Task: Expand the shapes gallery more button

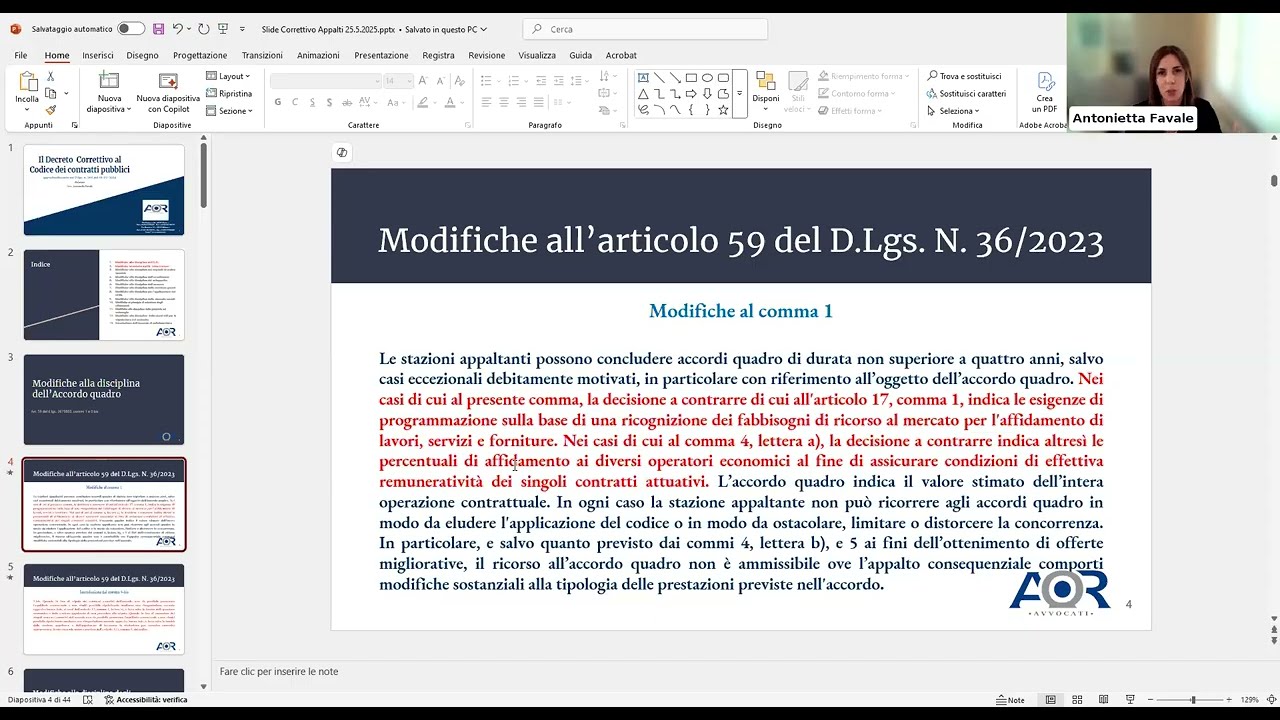Action: coord(740,94)
